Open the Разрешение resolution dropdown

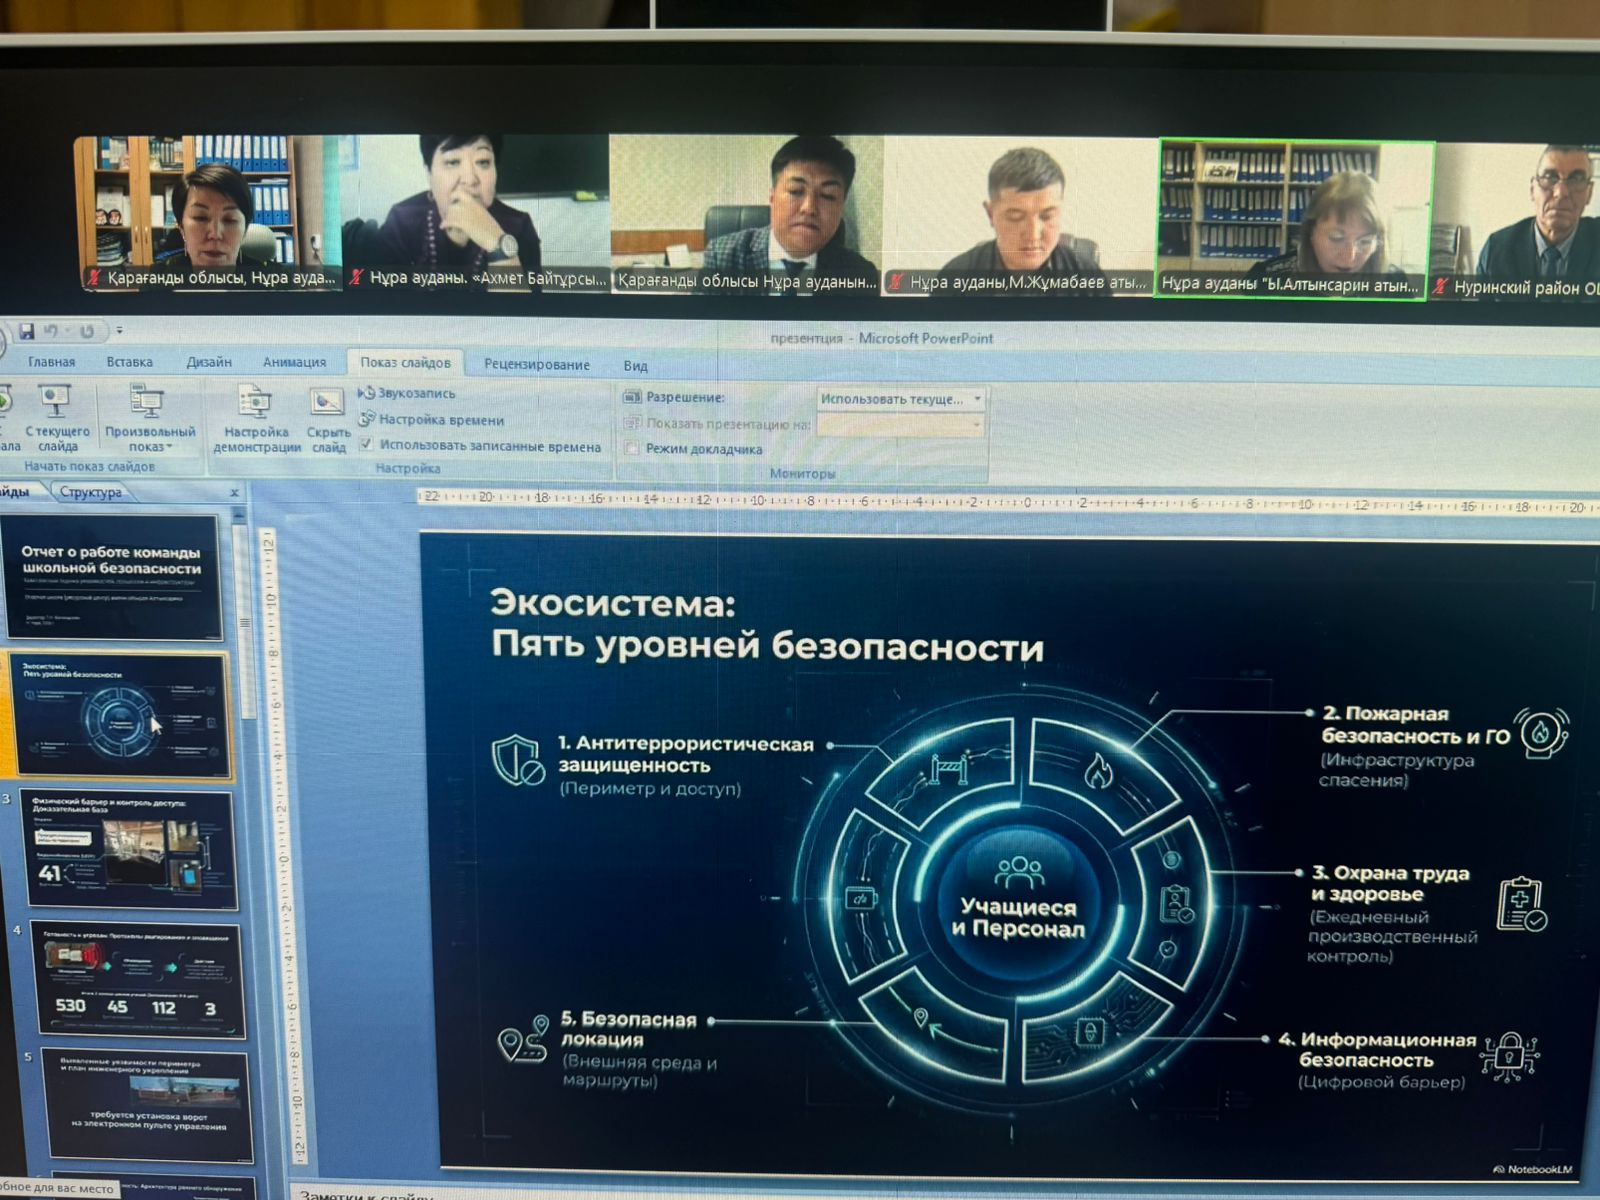pyautogui.click(x=977, y=399)
